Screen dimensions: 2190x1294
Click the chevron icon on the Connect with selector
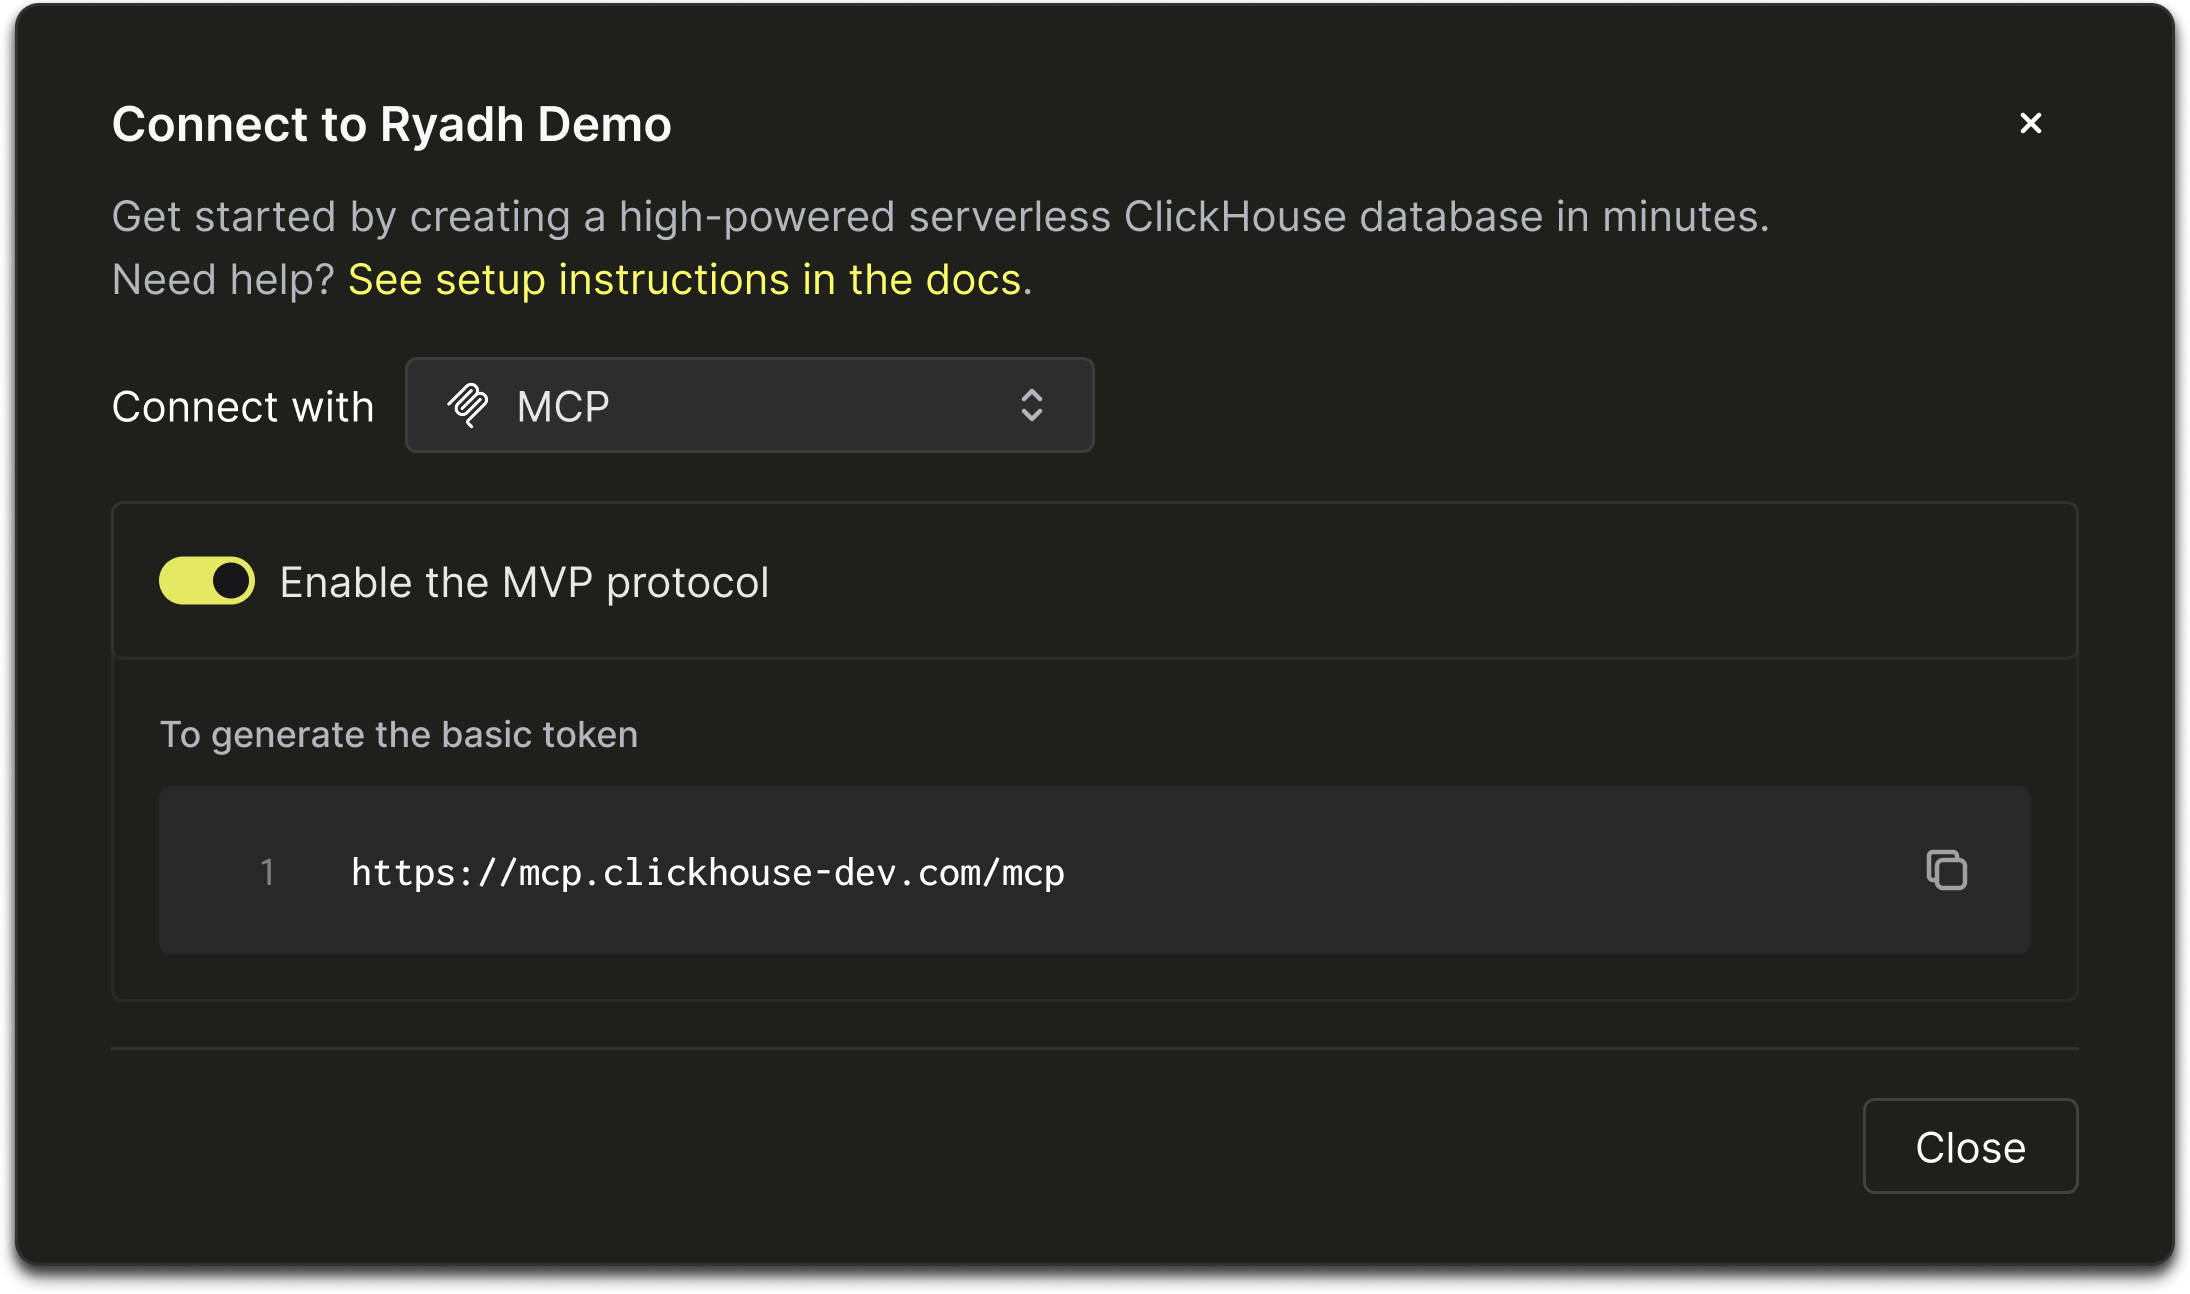1032,405
